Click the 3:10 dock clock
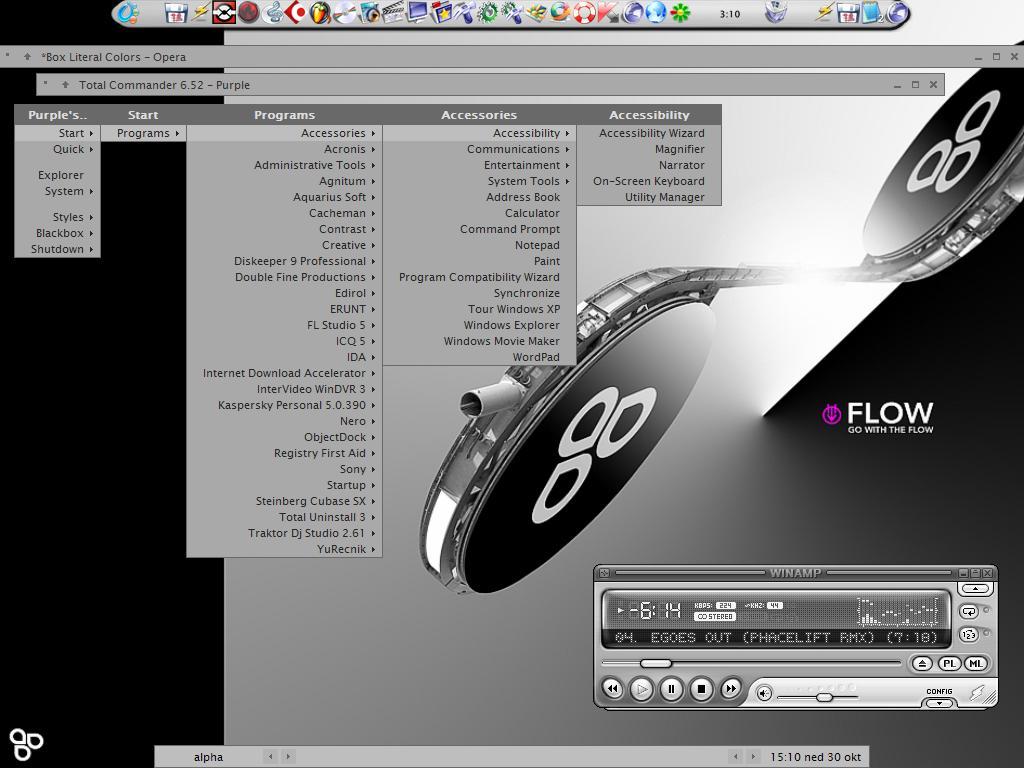1024x768 pixels. [x=729, y=14]
